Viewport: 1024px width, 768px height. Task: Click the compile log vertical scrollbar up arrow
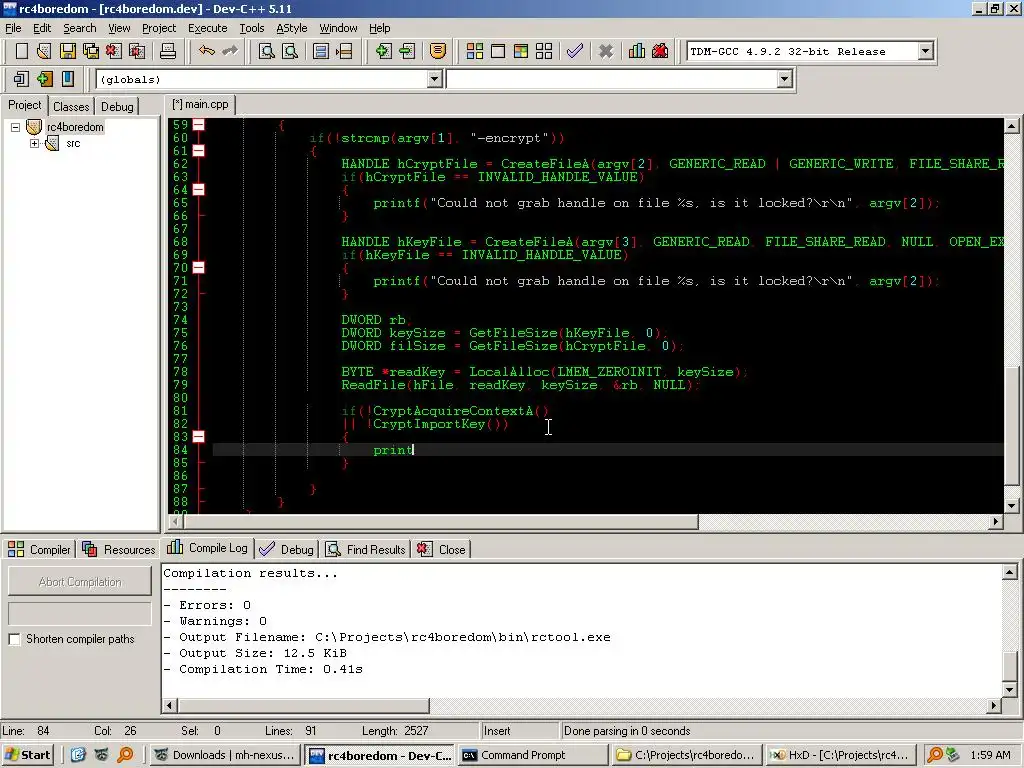point(1010,573)
